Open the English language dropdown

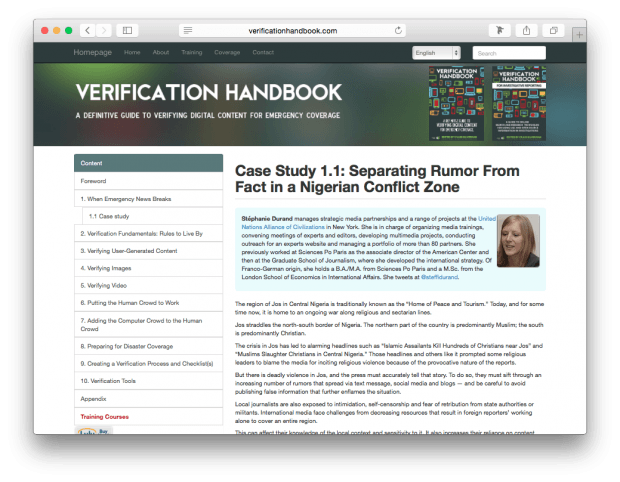[x=436, y=52]
